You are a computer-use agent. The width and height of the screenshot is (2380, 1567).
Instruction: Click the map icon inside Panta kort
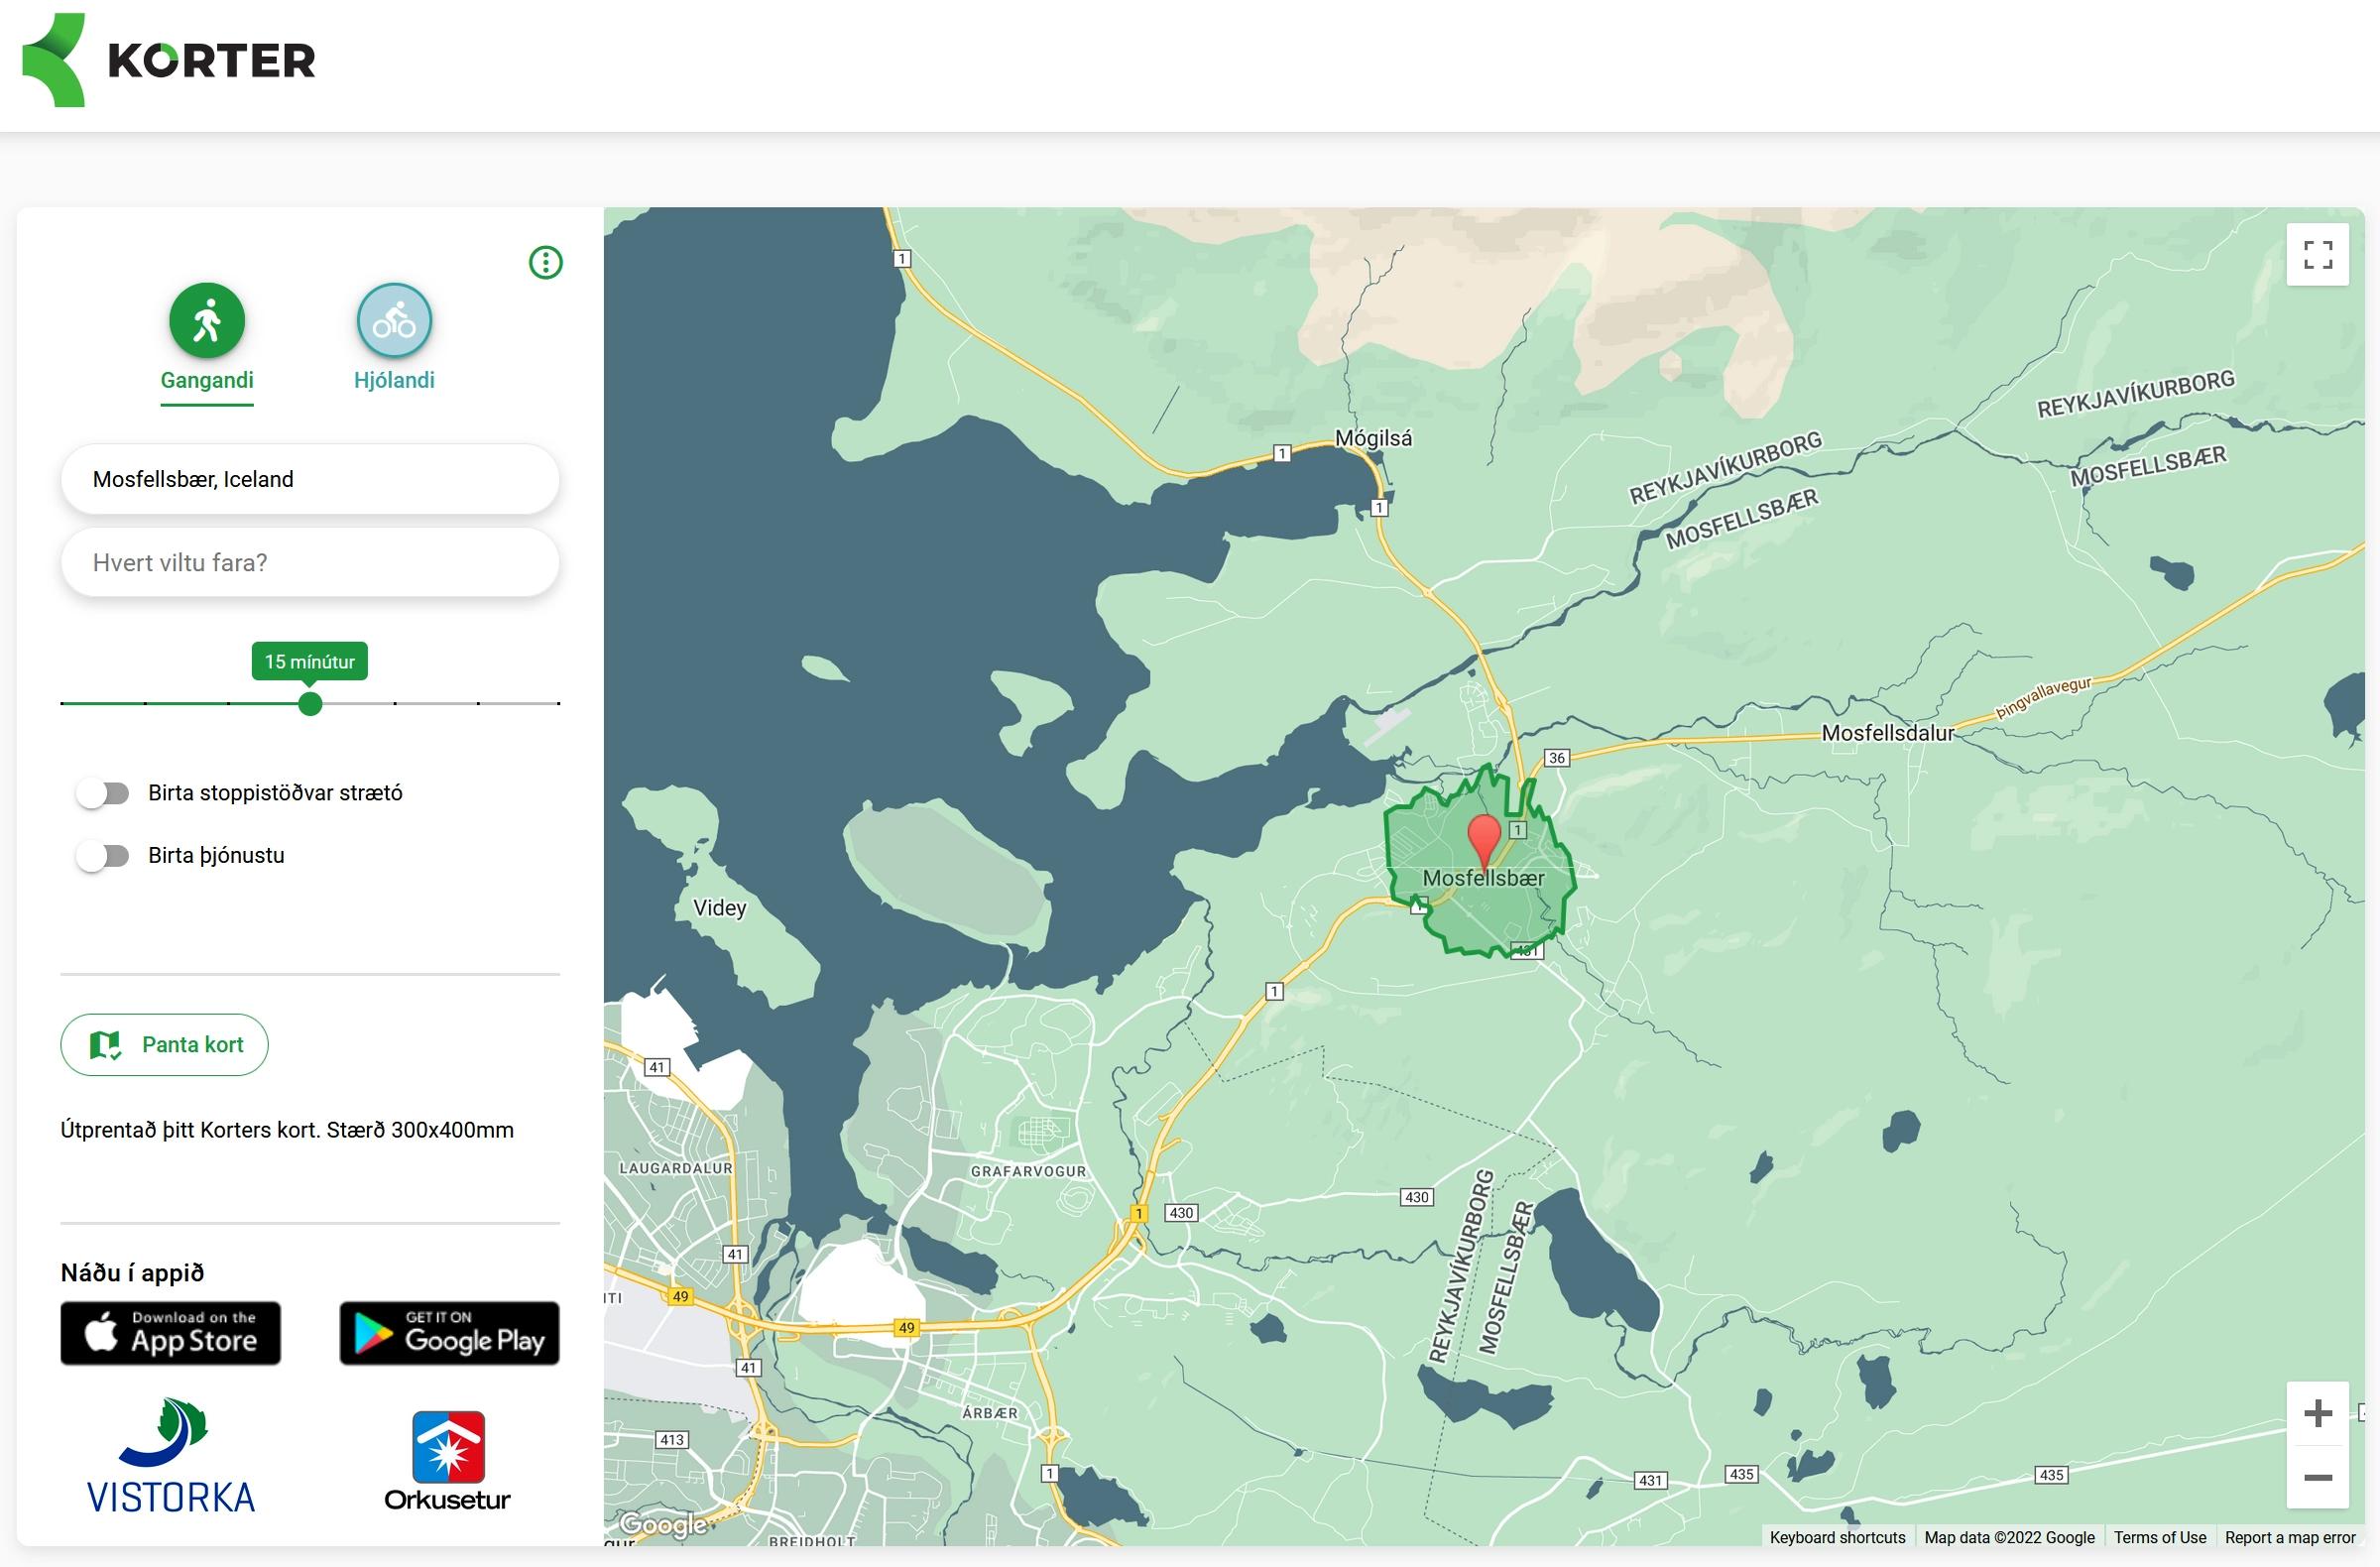coord(105,1045)
